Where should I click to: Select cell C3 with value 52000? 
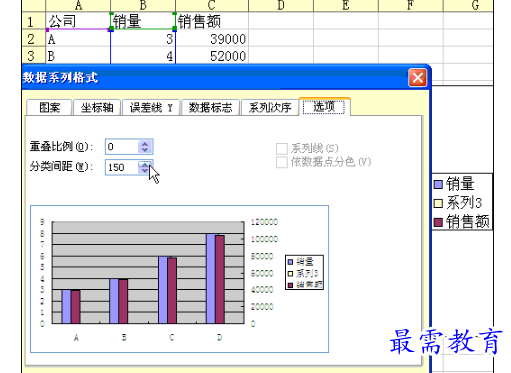coord(212,55)
